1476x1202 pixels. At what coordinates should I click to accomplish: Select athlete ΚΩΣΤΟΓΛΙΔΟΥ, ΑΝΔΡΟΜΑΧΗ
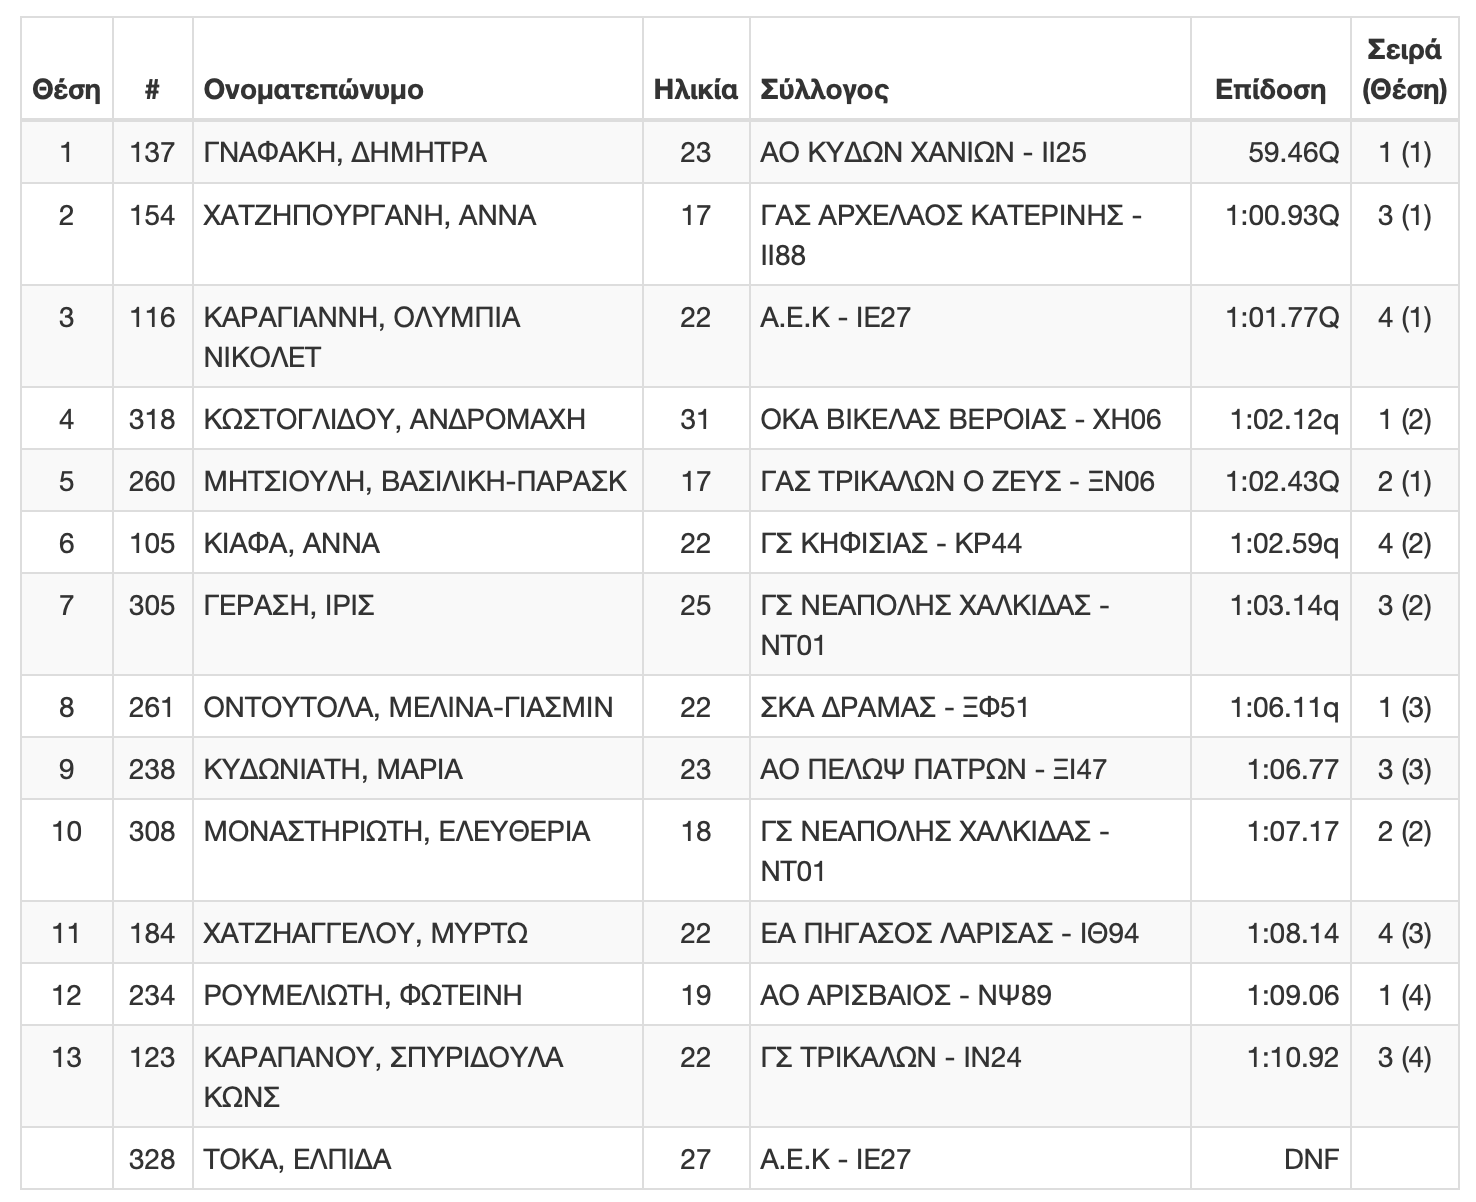point(394,420)
